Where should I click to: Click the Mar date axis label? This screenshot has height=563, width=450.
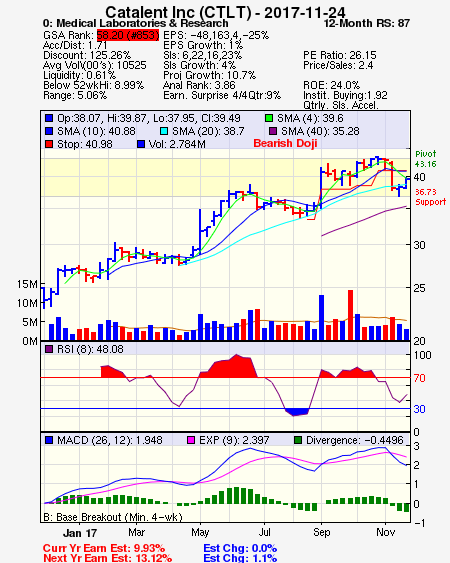tap(136, 532)
